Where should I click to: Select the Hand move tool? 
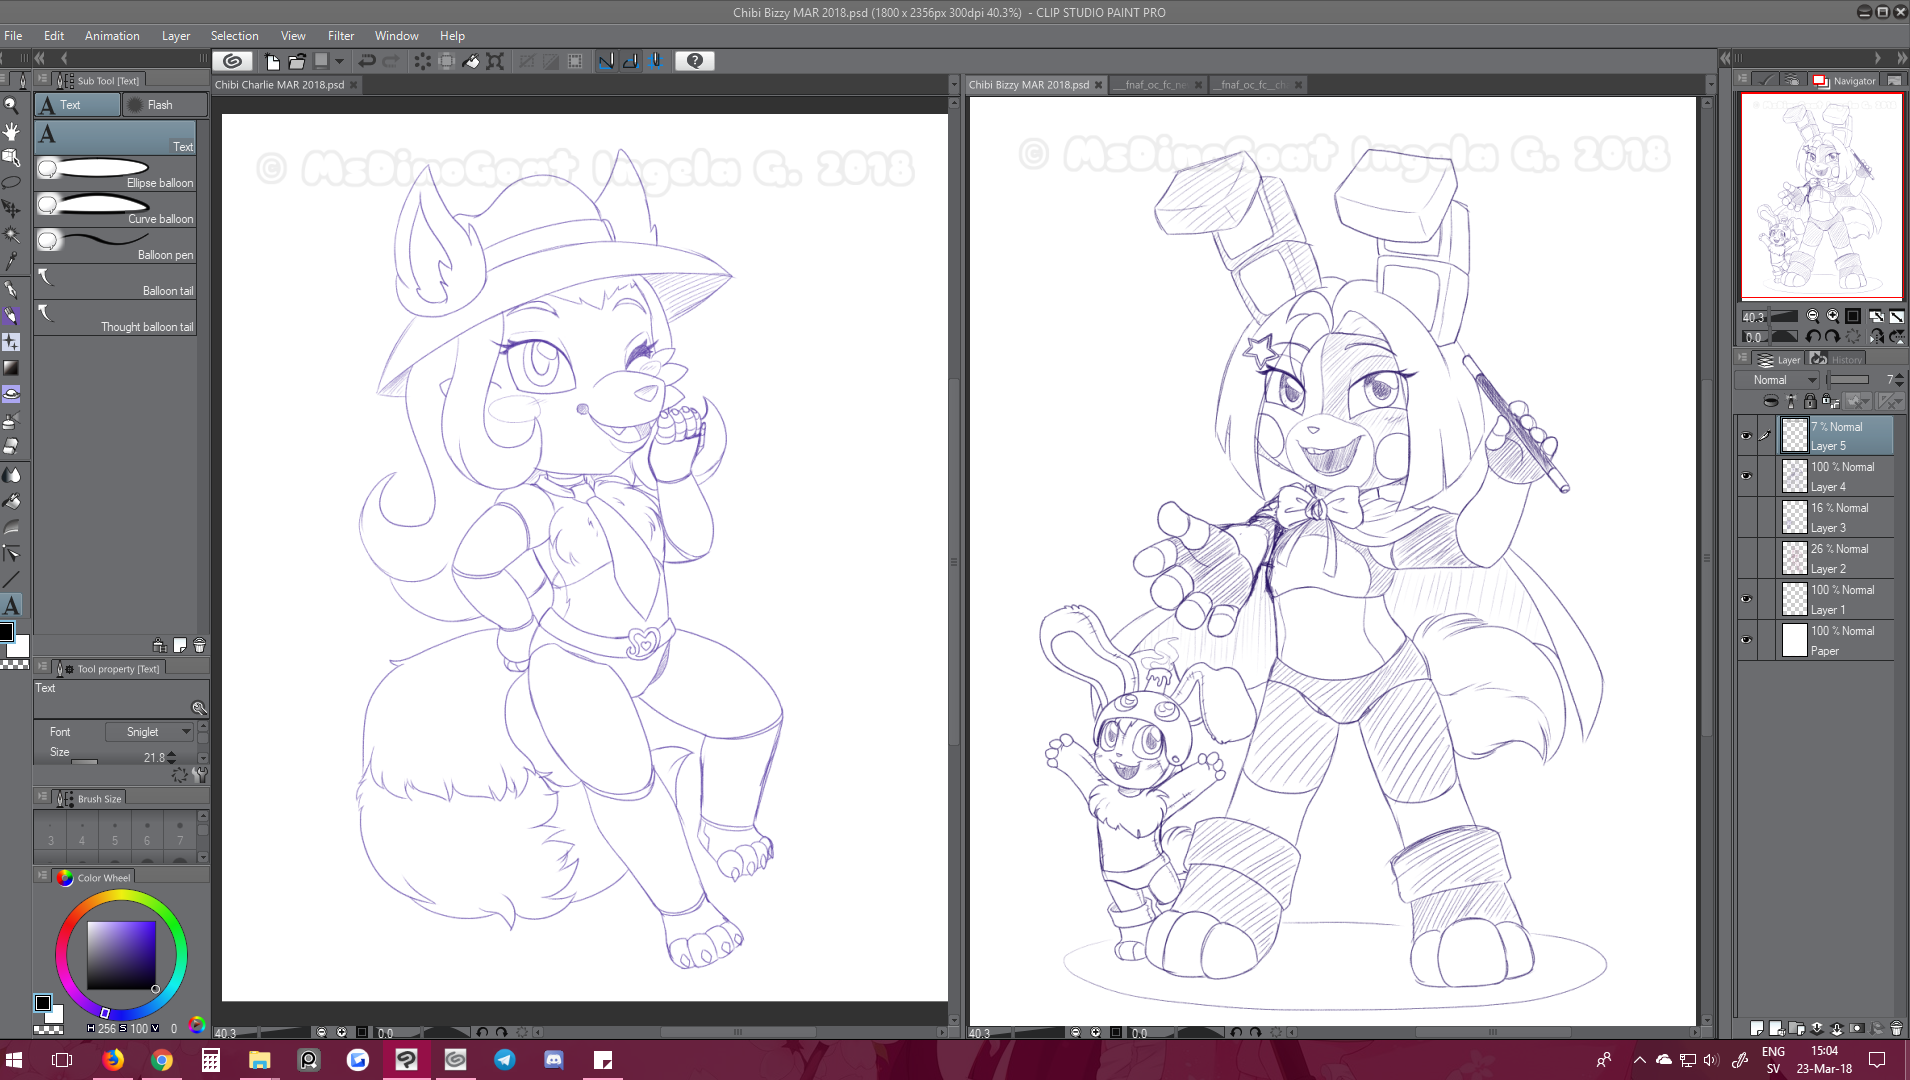pyautogui.click(x=11, y=131)
